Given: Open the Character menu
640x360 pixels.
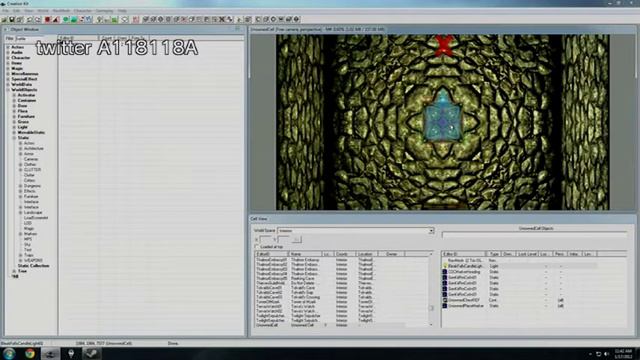Looking at the screenshot, I should coord(83,11).
